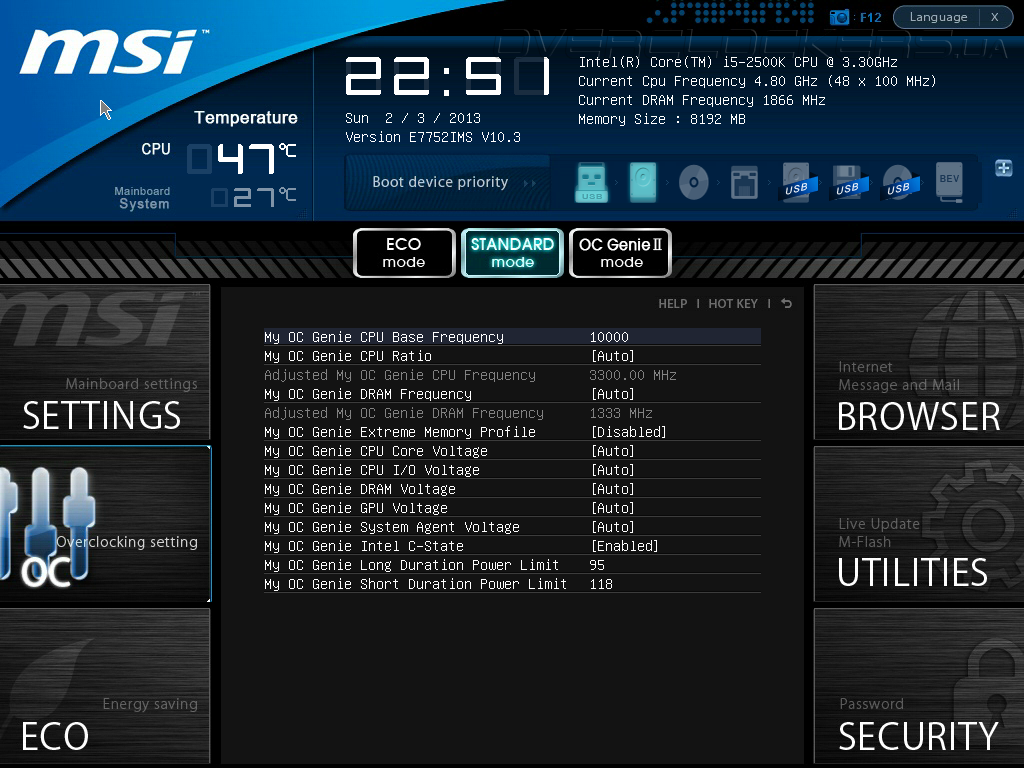Edit Short Duration Power Limit value 118
This screenshot has width=1024, height=768.
tap(601, 584)
